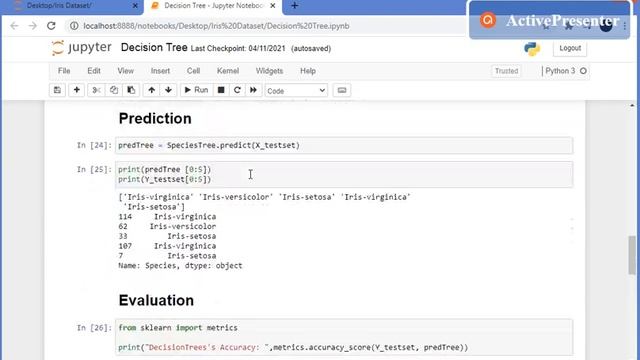
Task: Open the Widgets menu
Action: (x=269, y=71)
